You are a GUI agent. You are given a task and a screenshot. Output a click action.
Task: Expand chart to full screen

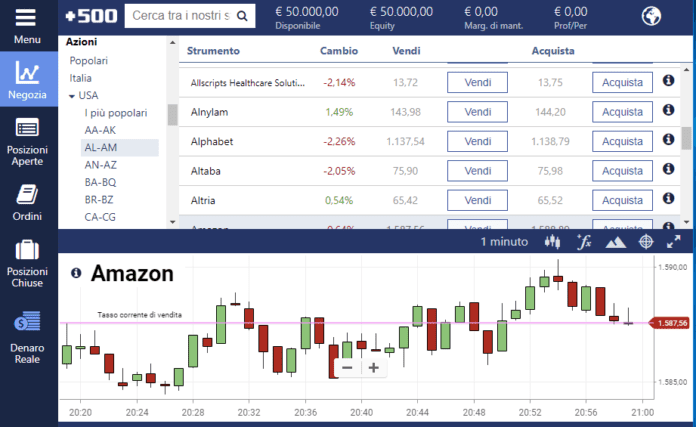pos(674,242)
